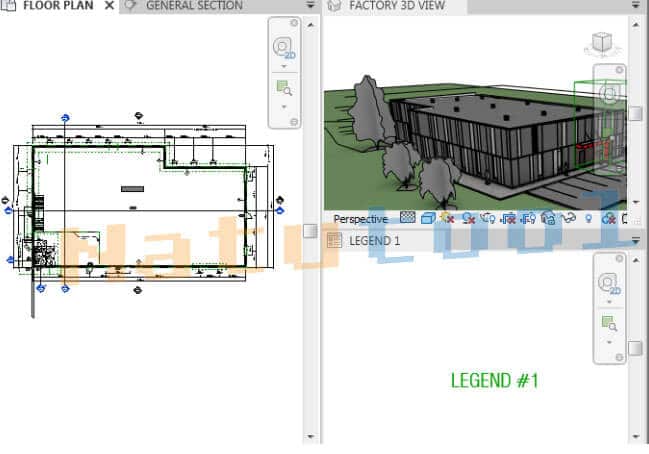This screenshot has width=649, height=454.
Task: Toggle sun path icon in view control bar
Action: 447,218
